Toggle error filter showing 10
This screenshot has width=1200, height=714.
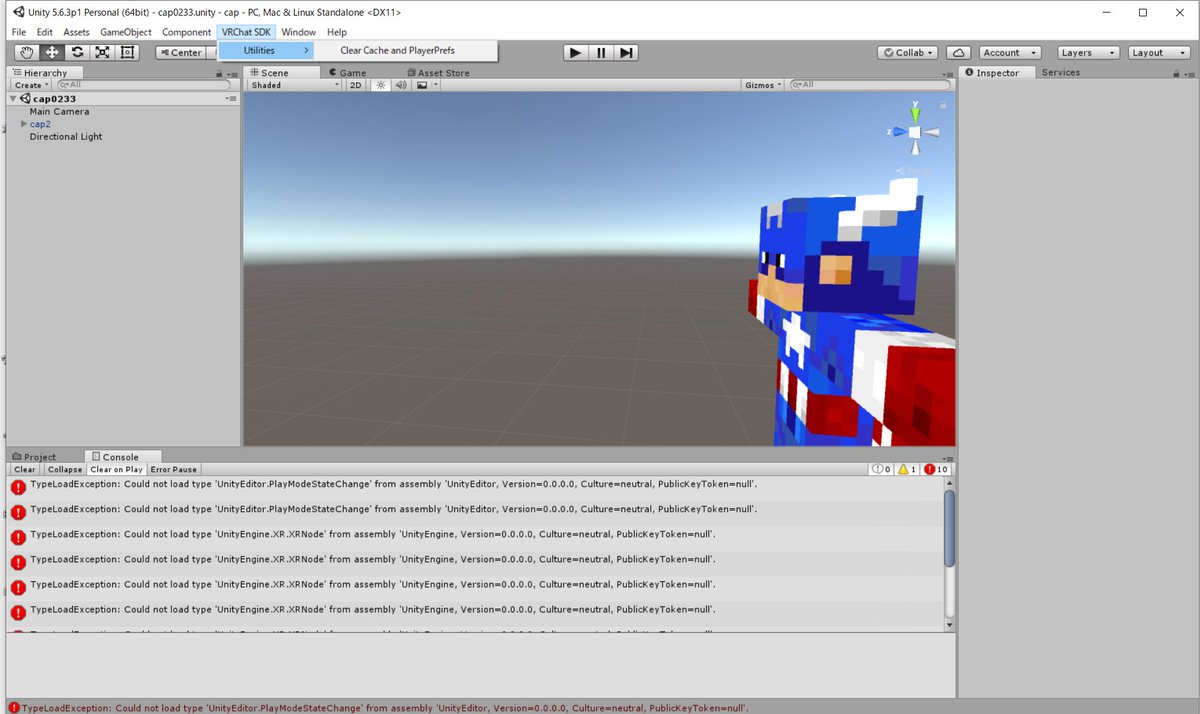(936, 469)
